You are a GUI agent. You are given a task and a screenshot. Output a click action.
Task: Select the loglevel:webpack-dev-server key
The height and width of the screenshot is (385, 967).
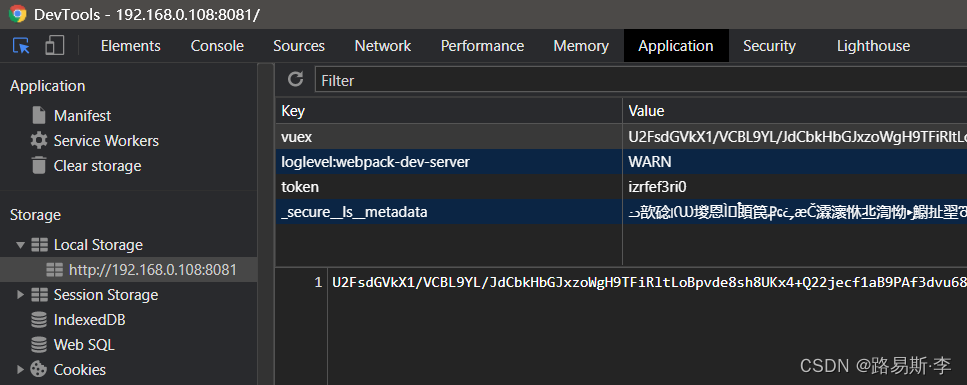pos(449,162)
